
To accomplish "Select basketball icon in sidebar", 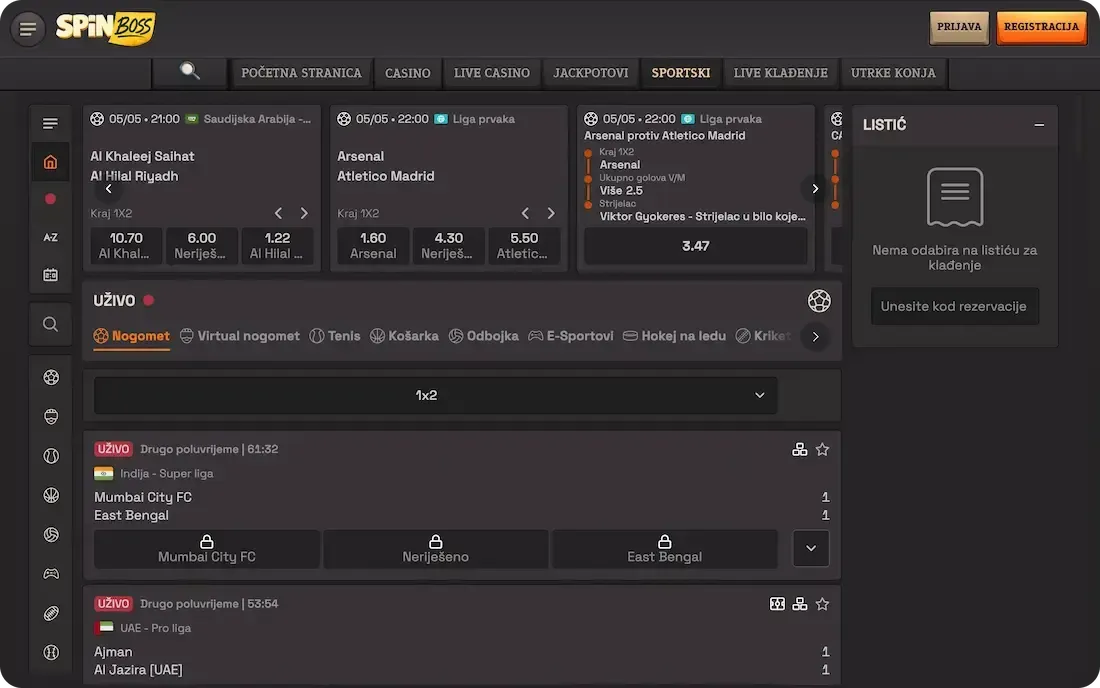I will pyautogui.click(x=51, y=495).
